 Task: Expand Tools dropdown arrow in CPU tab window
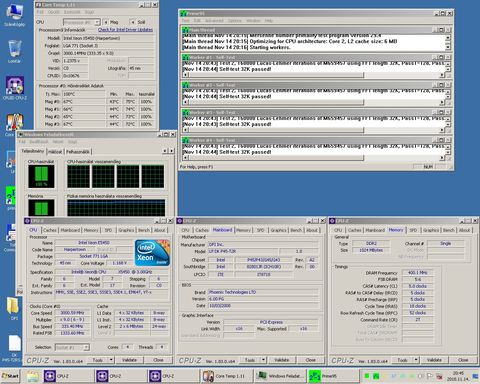(x=111, y=360)
